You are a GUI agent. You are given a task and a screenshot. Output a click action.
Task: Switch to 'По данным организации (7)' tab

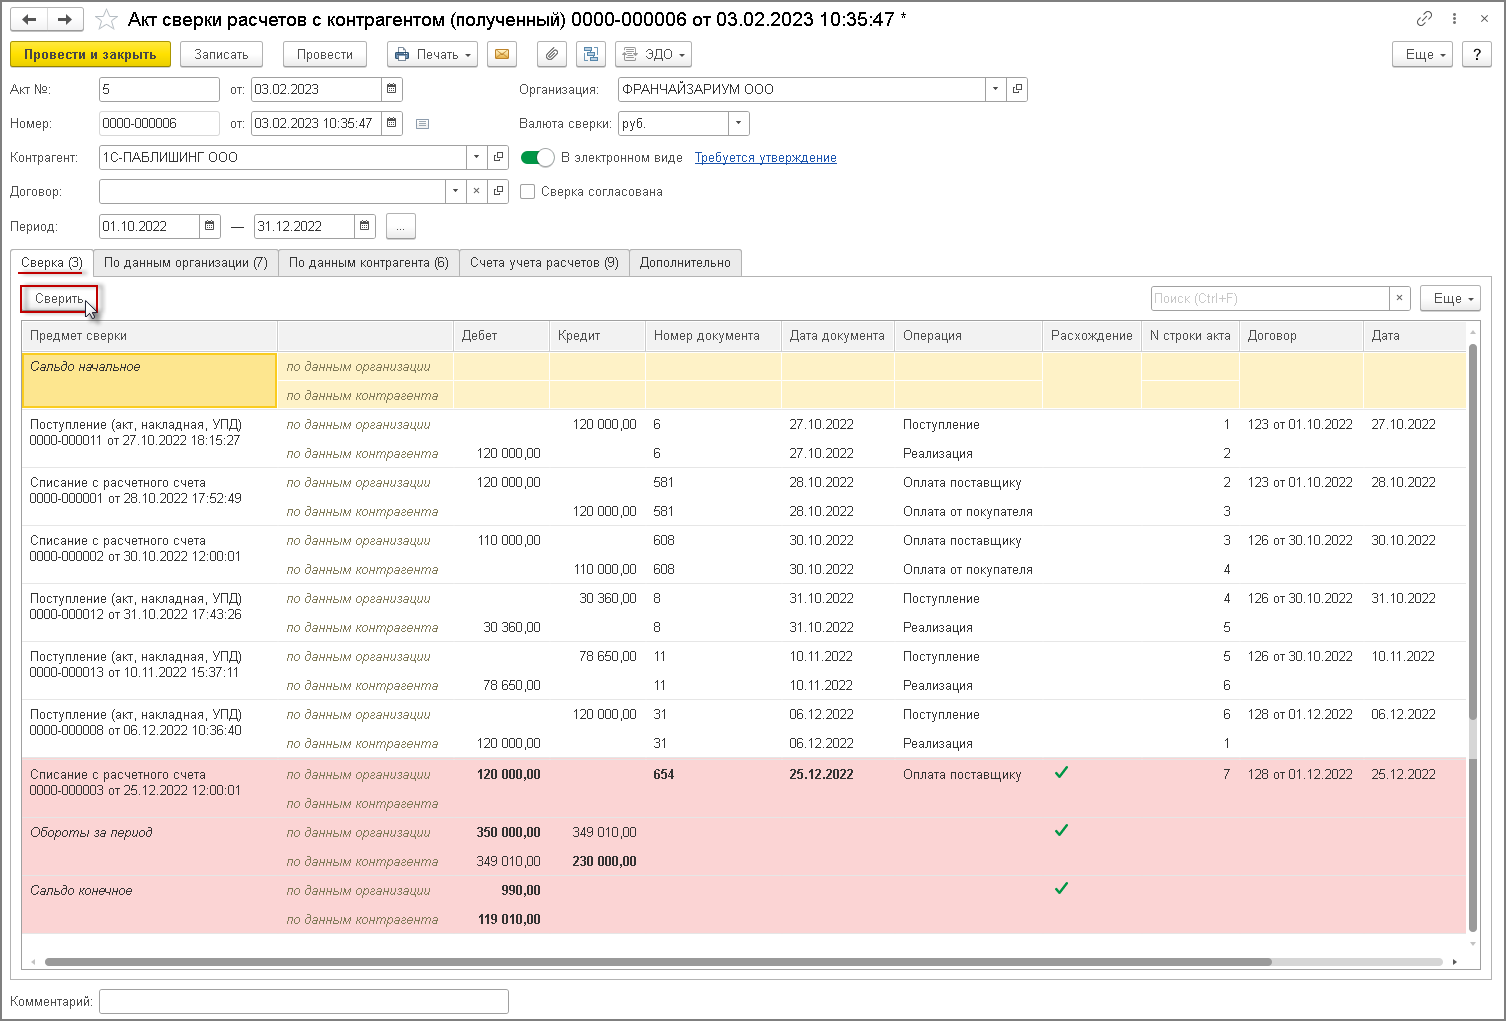tap(185, 263)
